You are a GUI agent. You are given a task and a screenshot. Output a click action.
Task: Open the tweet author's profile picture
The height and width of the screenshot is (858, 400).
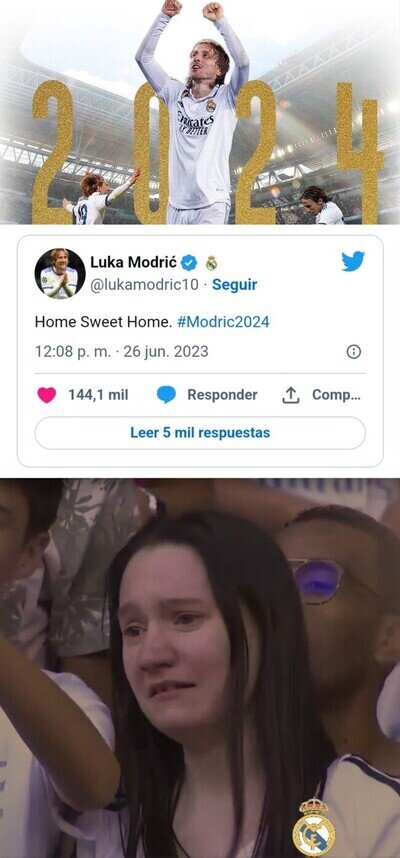click(x=60, y=274)
